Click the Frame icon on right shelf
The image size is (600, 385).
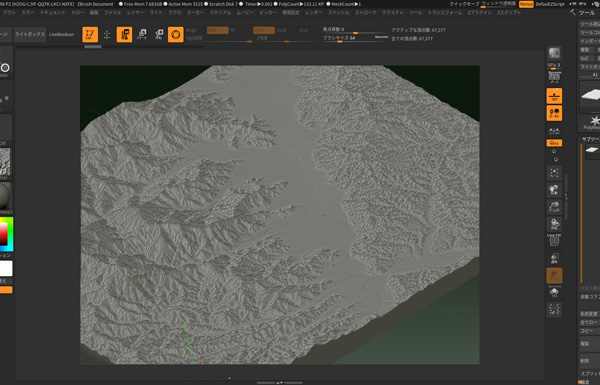click(554, 173)
